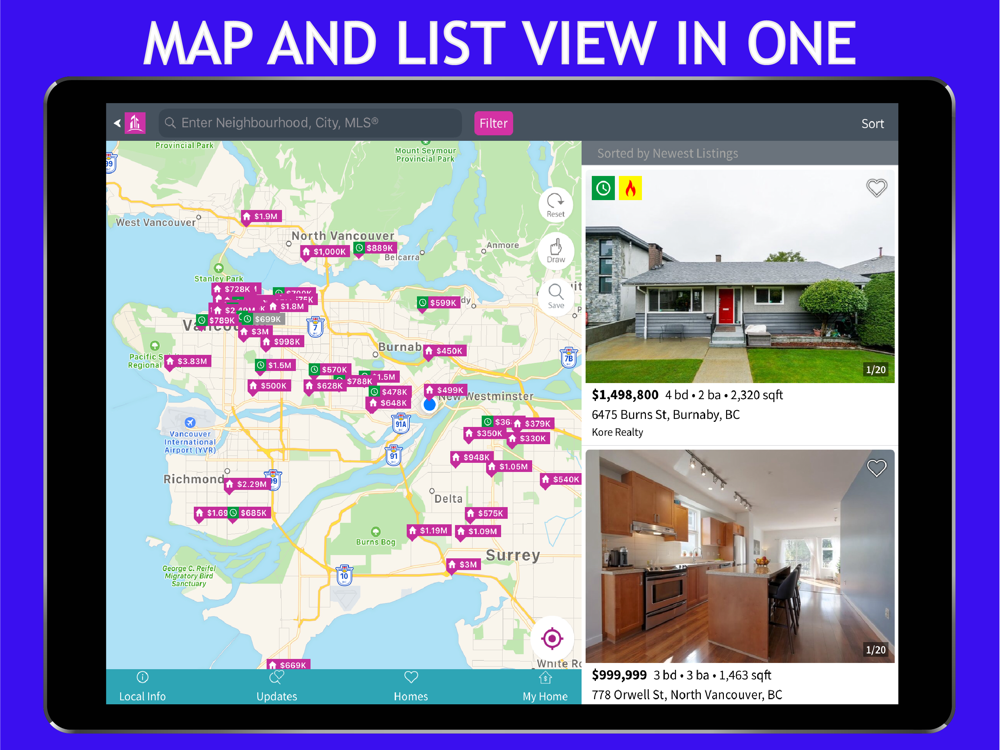Viewport: 1000px width, 750px height.
Task: Select the $330K map pin
Action: click(x=528, y=438)
